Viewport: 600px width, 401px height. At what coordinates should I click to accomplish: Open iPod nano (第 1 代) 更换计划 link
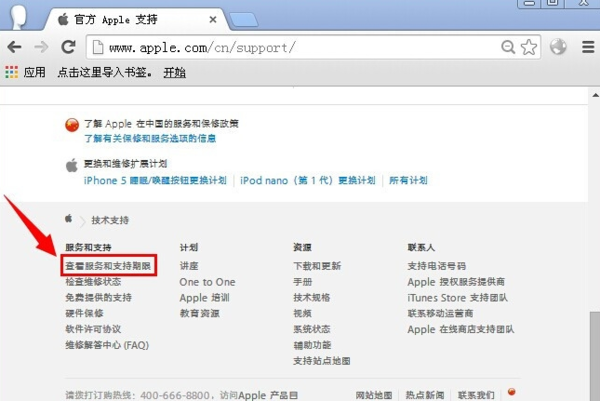(x=308, y=180)
